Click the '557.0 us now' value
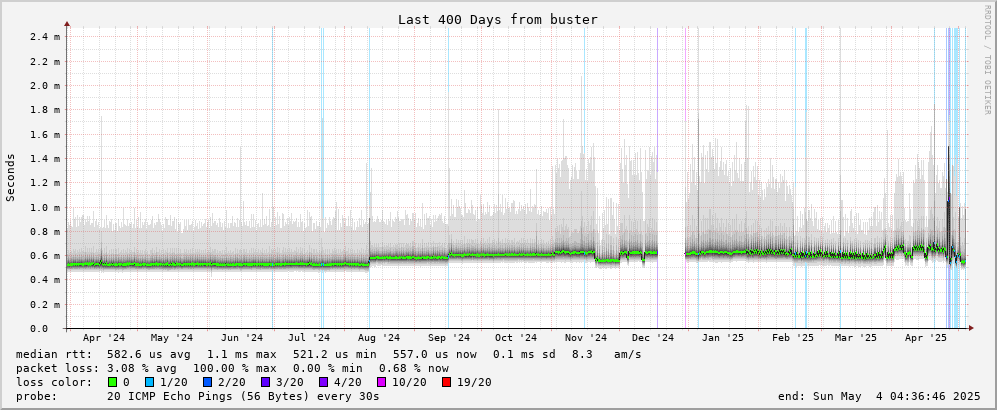997x410 pixels. tap(434, 354)
